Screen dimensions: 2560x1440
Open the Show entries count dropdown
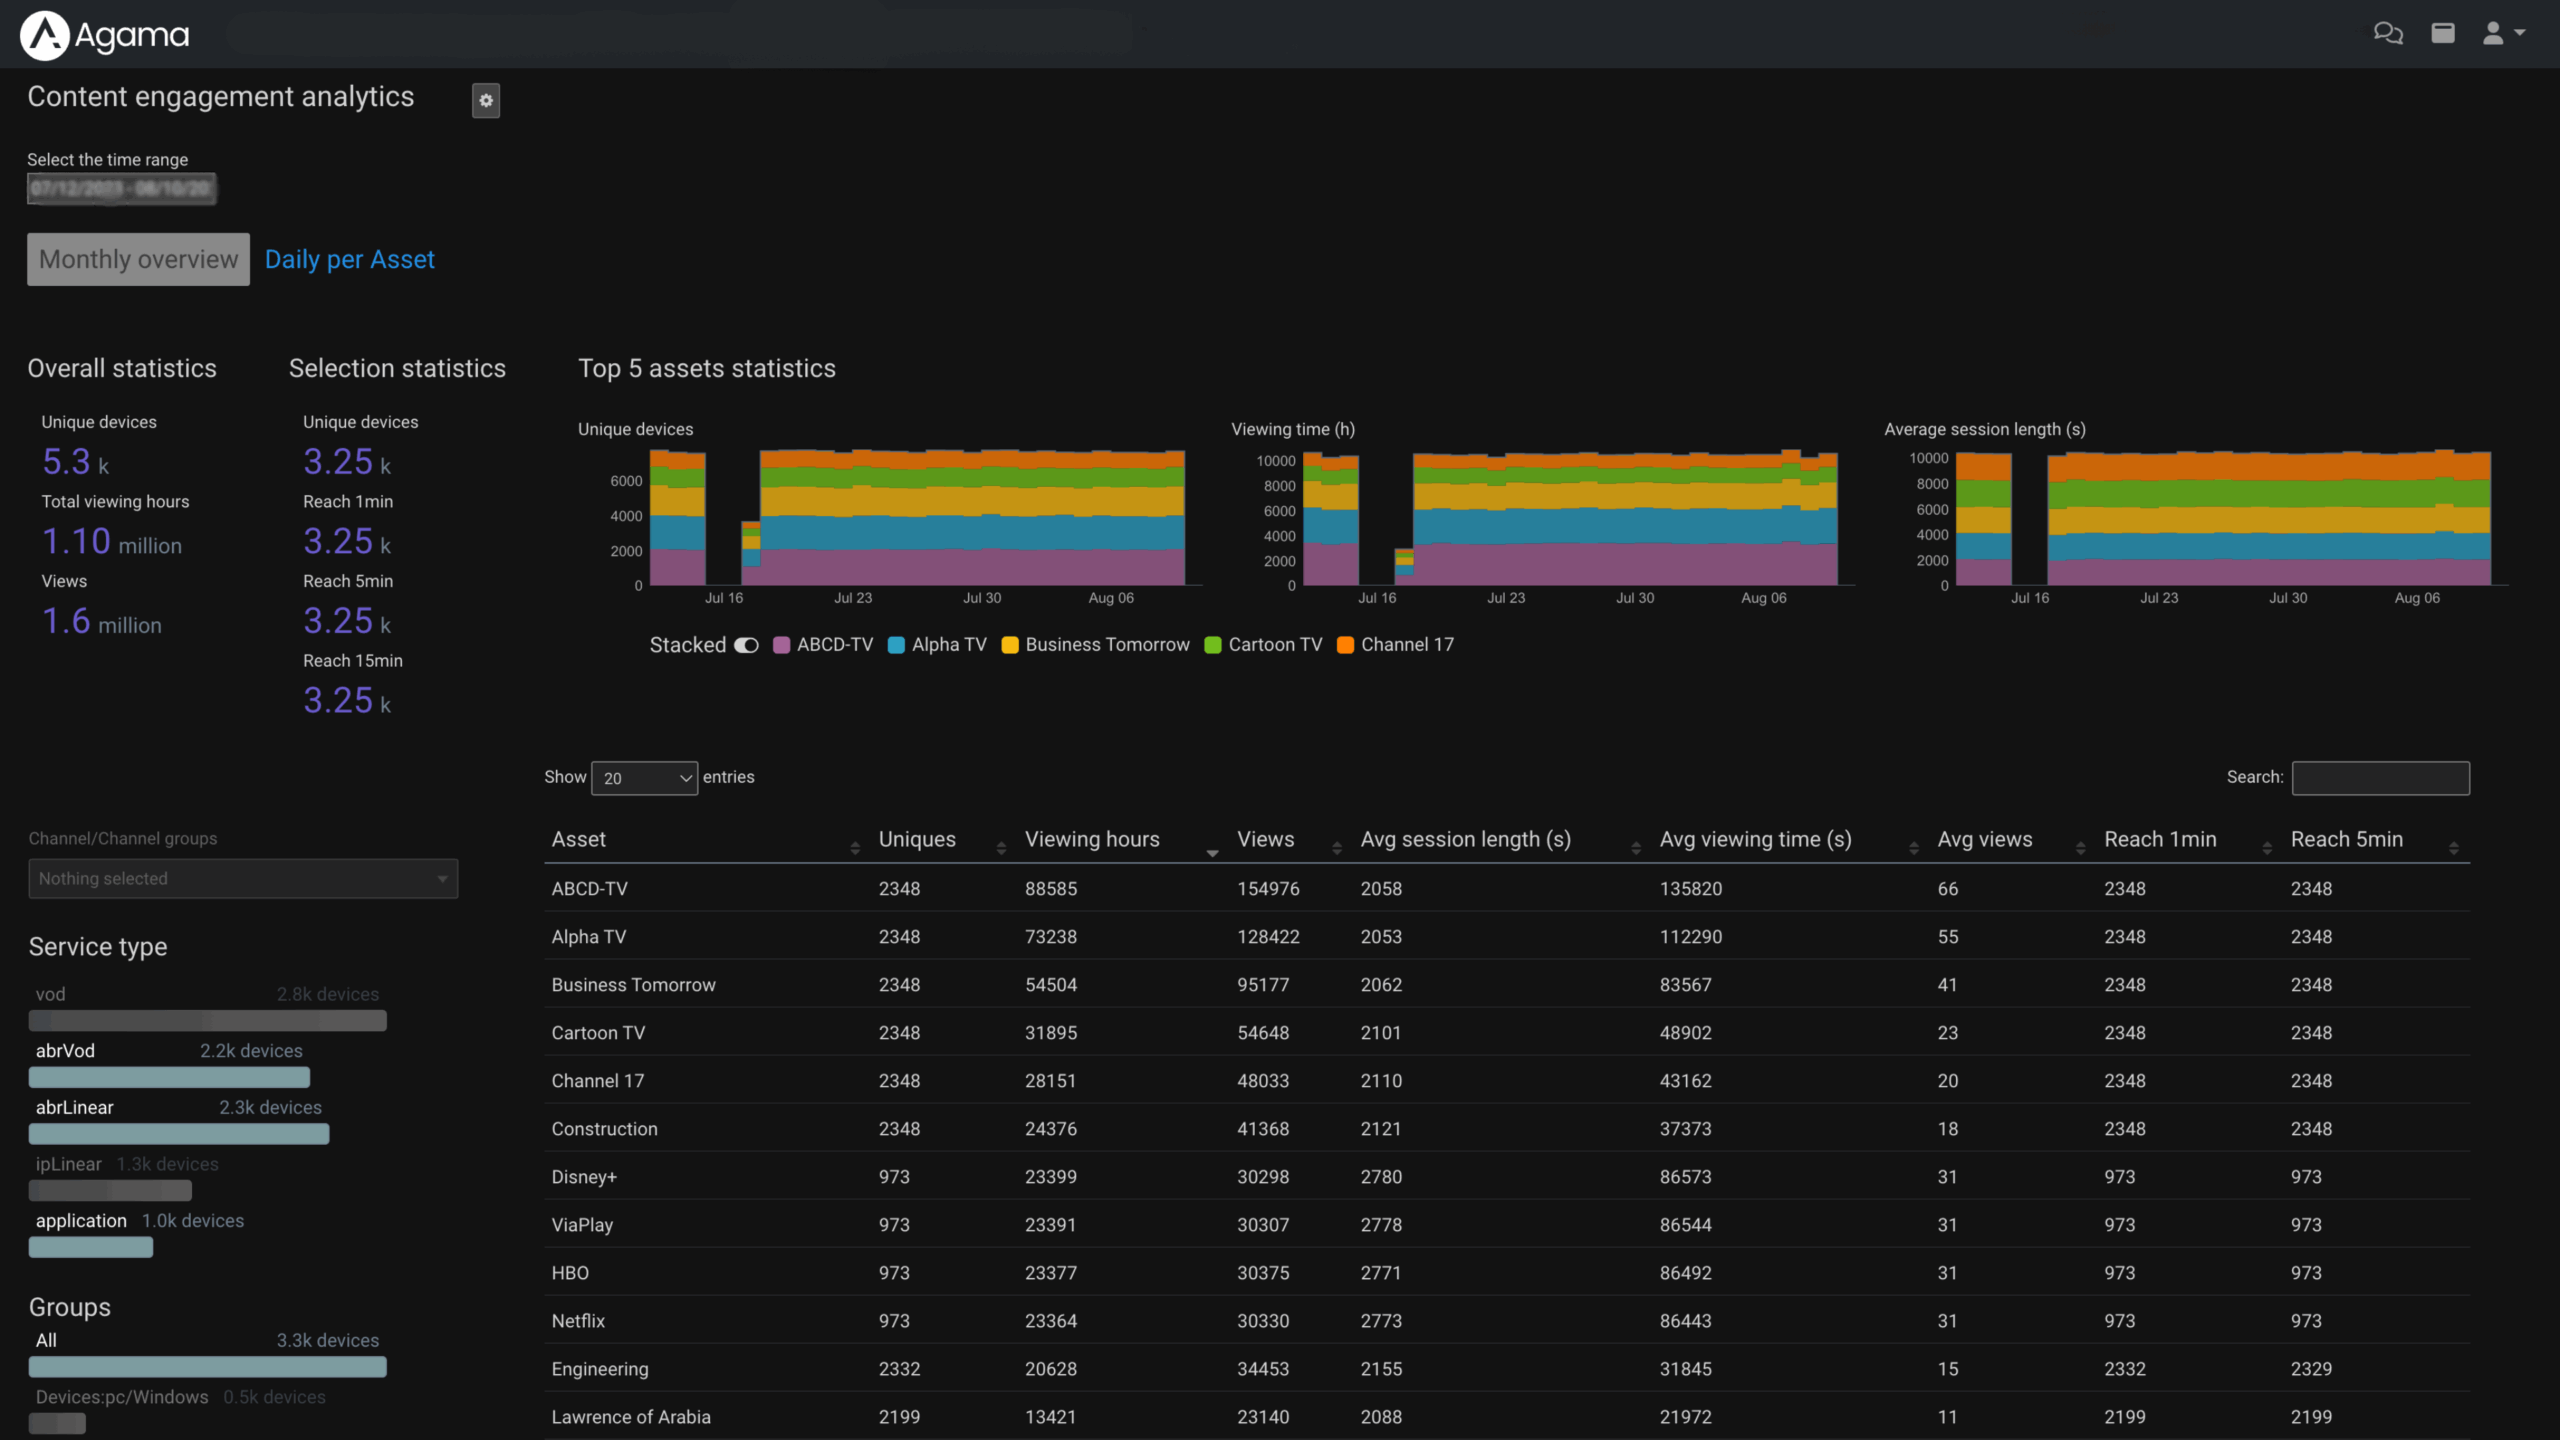pos(644,778)
